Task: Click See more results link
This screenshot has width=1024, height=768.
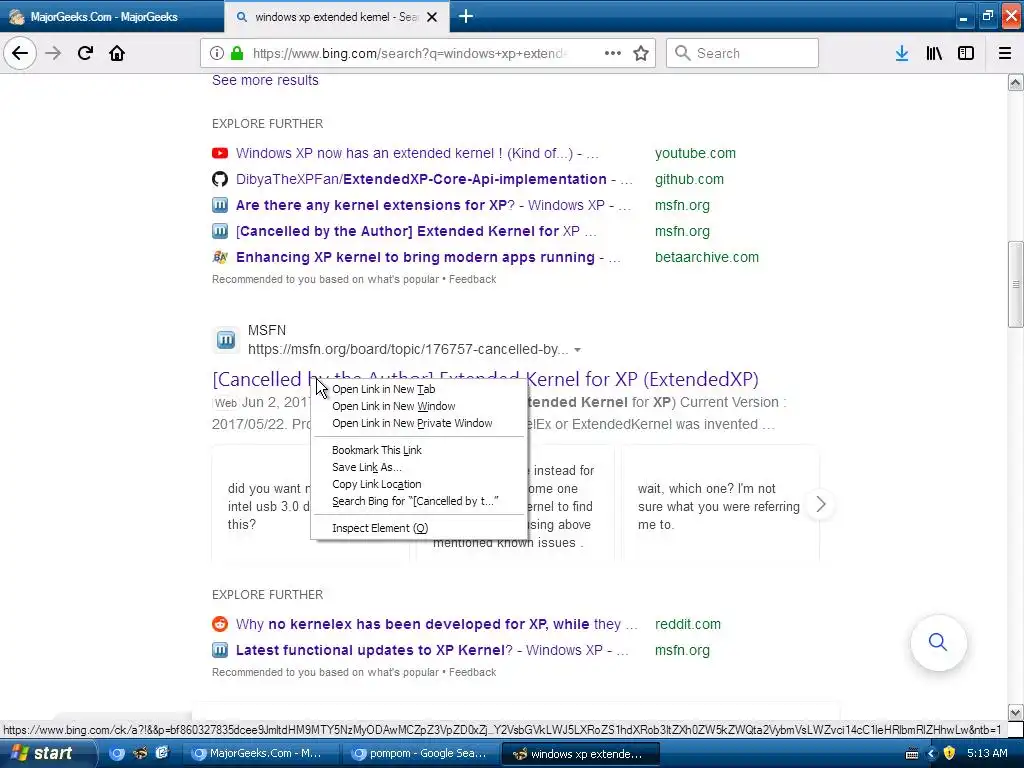Action: click(265, 80)
